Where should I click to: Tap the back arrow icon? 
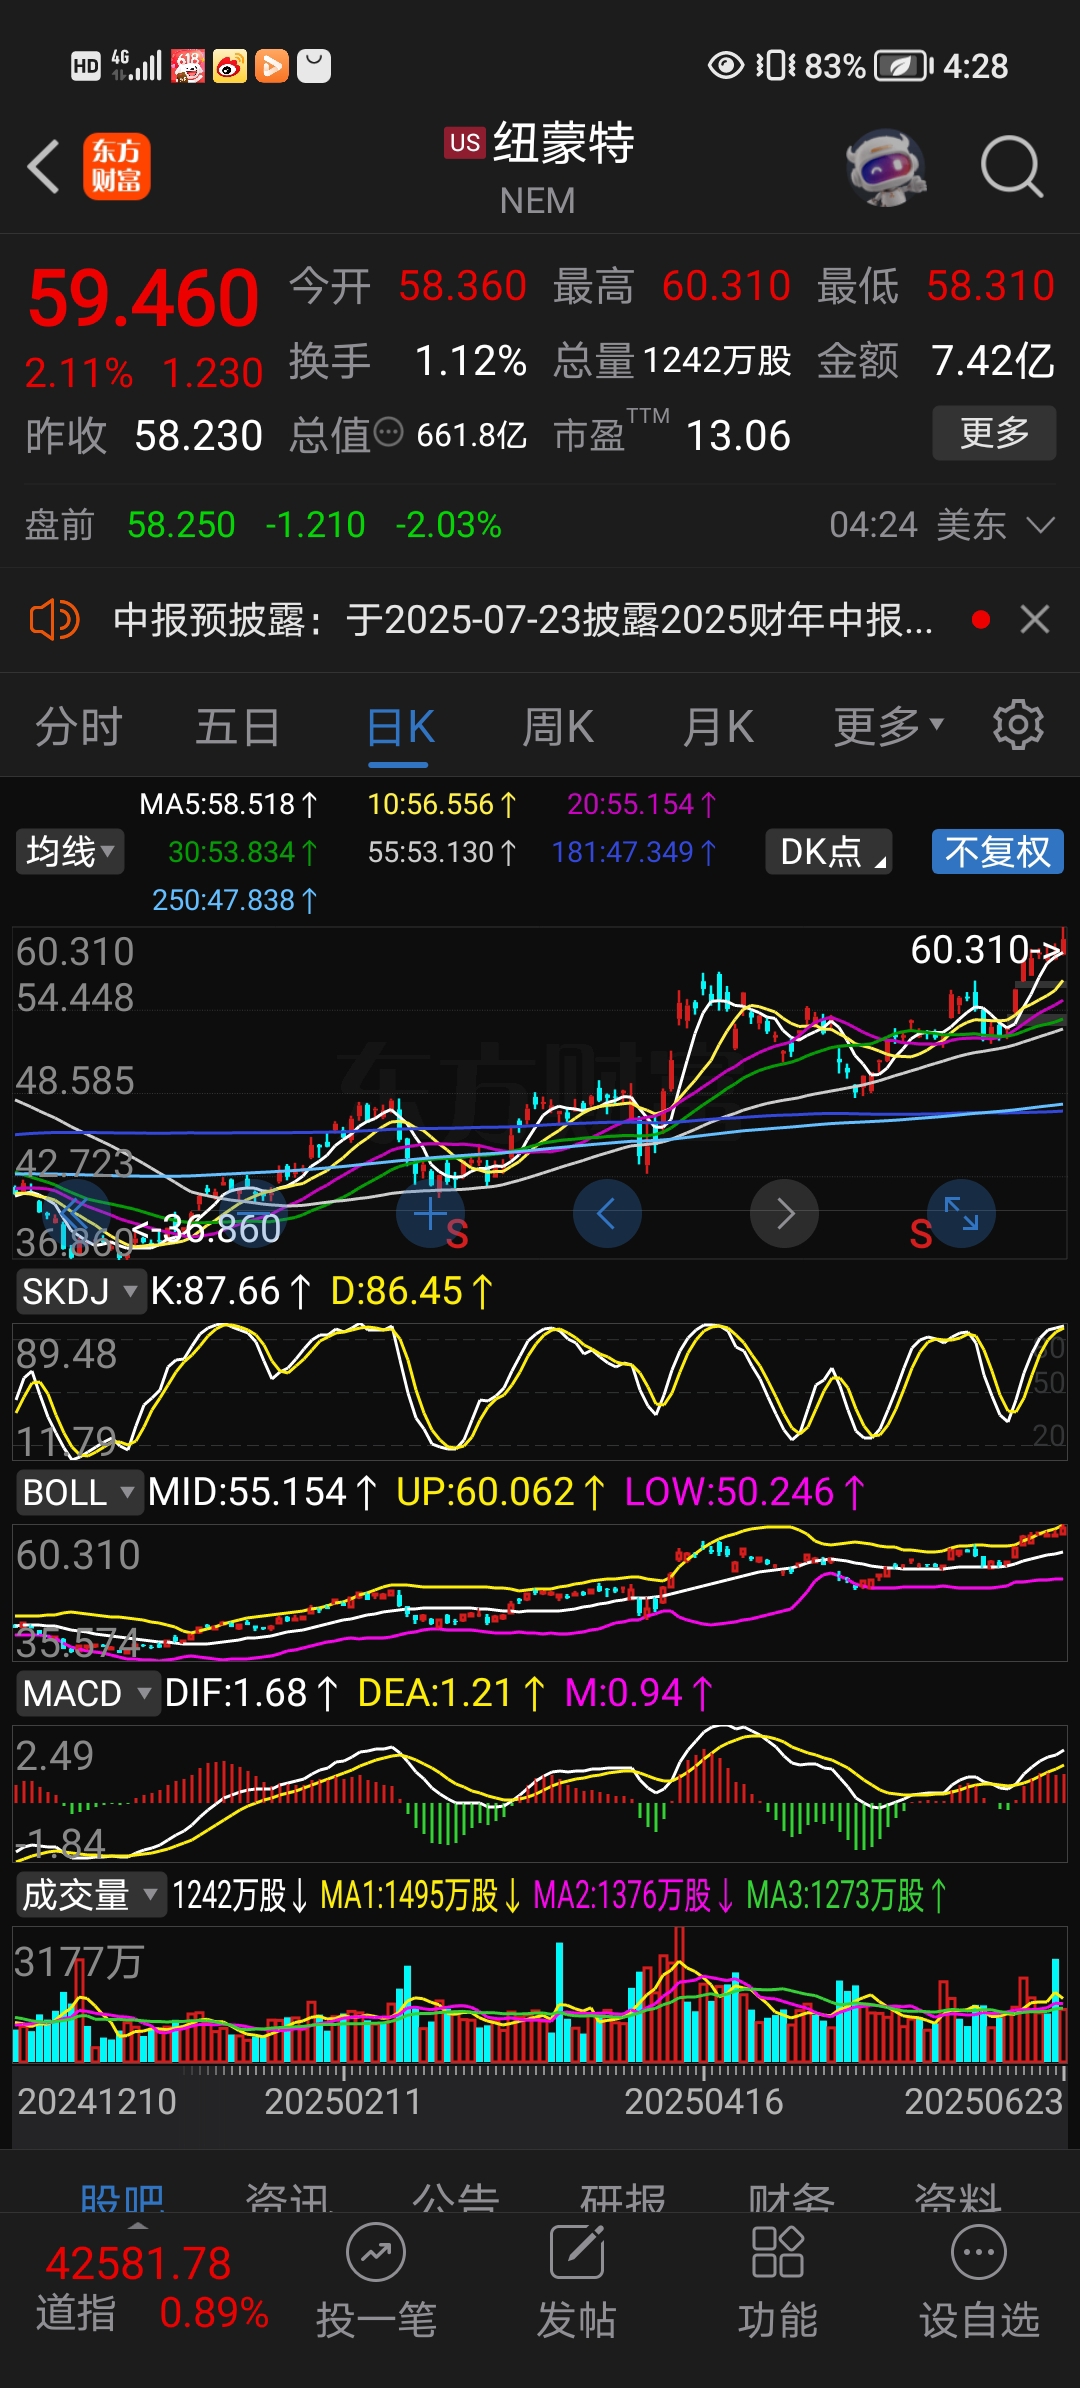pos(43,166)
